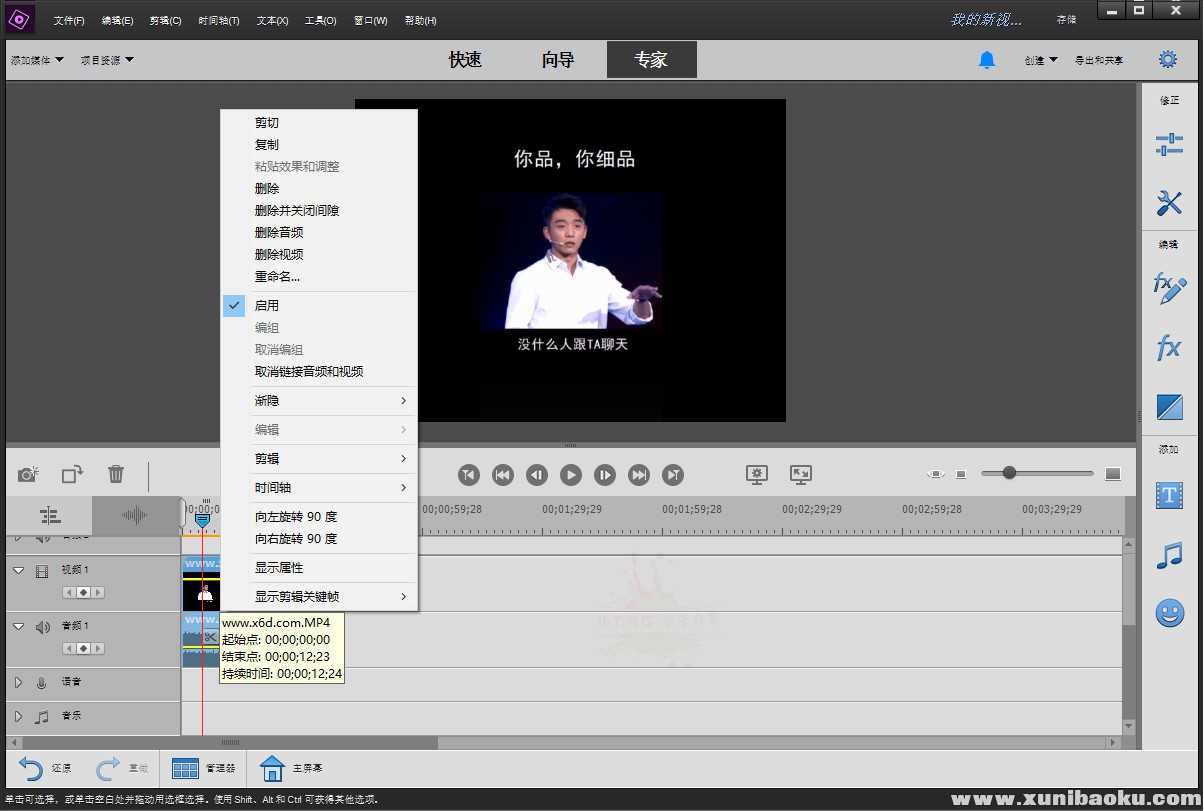Toggle keyframe button on 视频 1 track
1204x811 pixels.
pos(84,593)
